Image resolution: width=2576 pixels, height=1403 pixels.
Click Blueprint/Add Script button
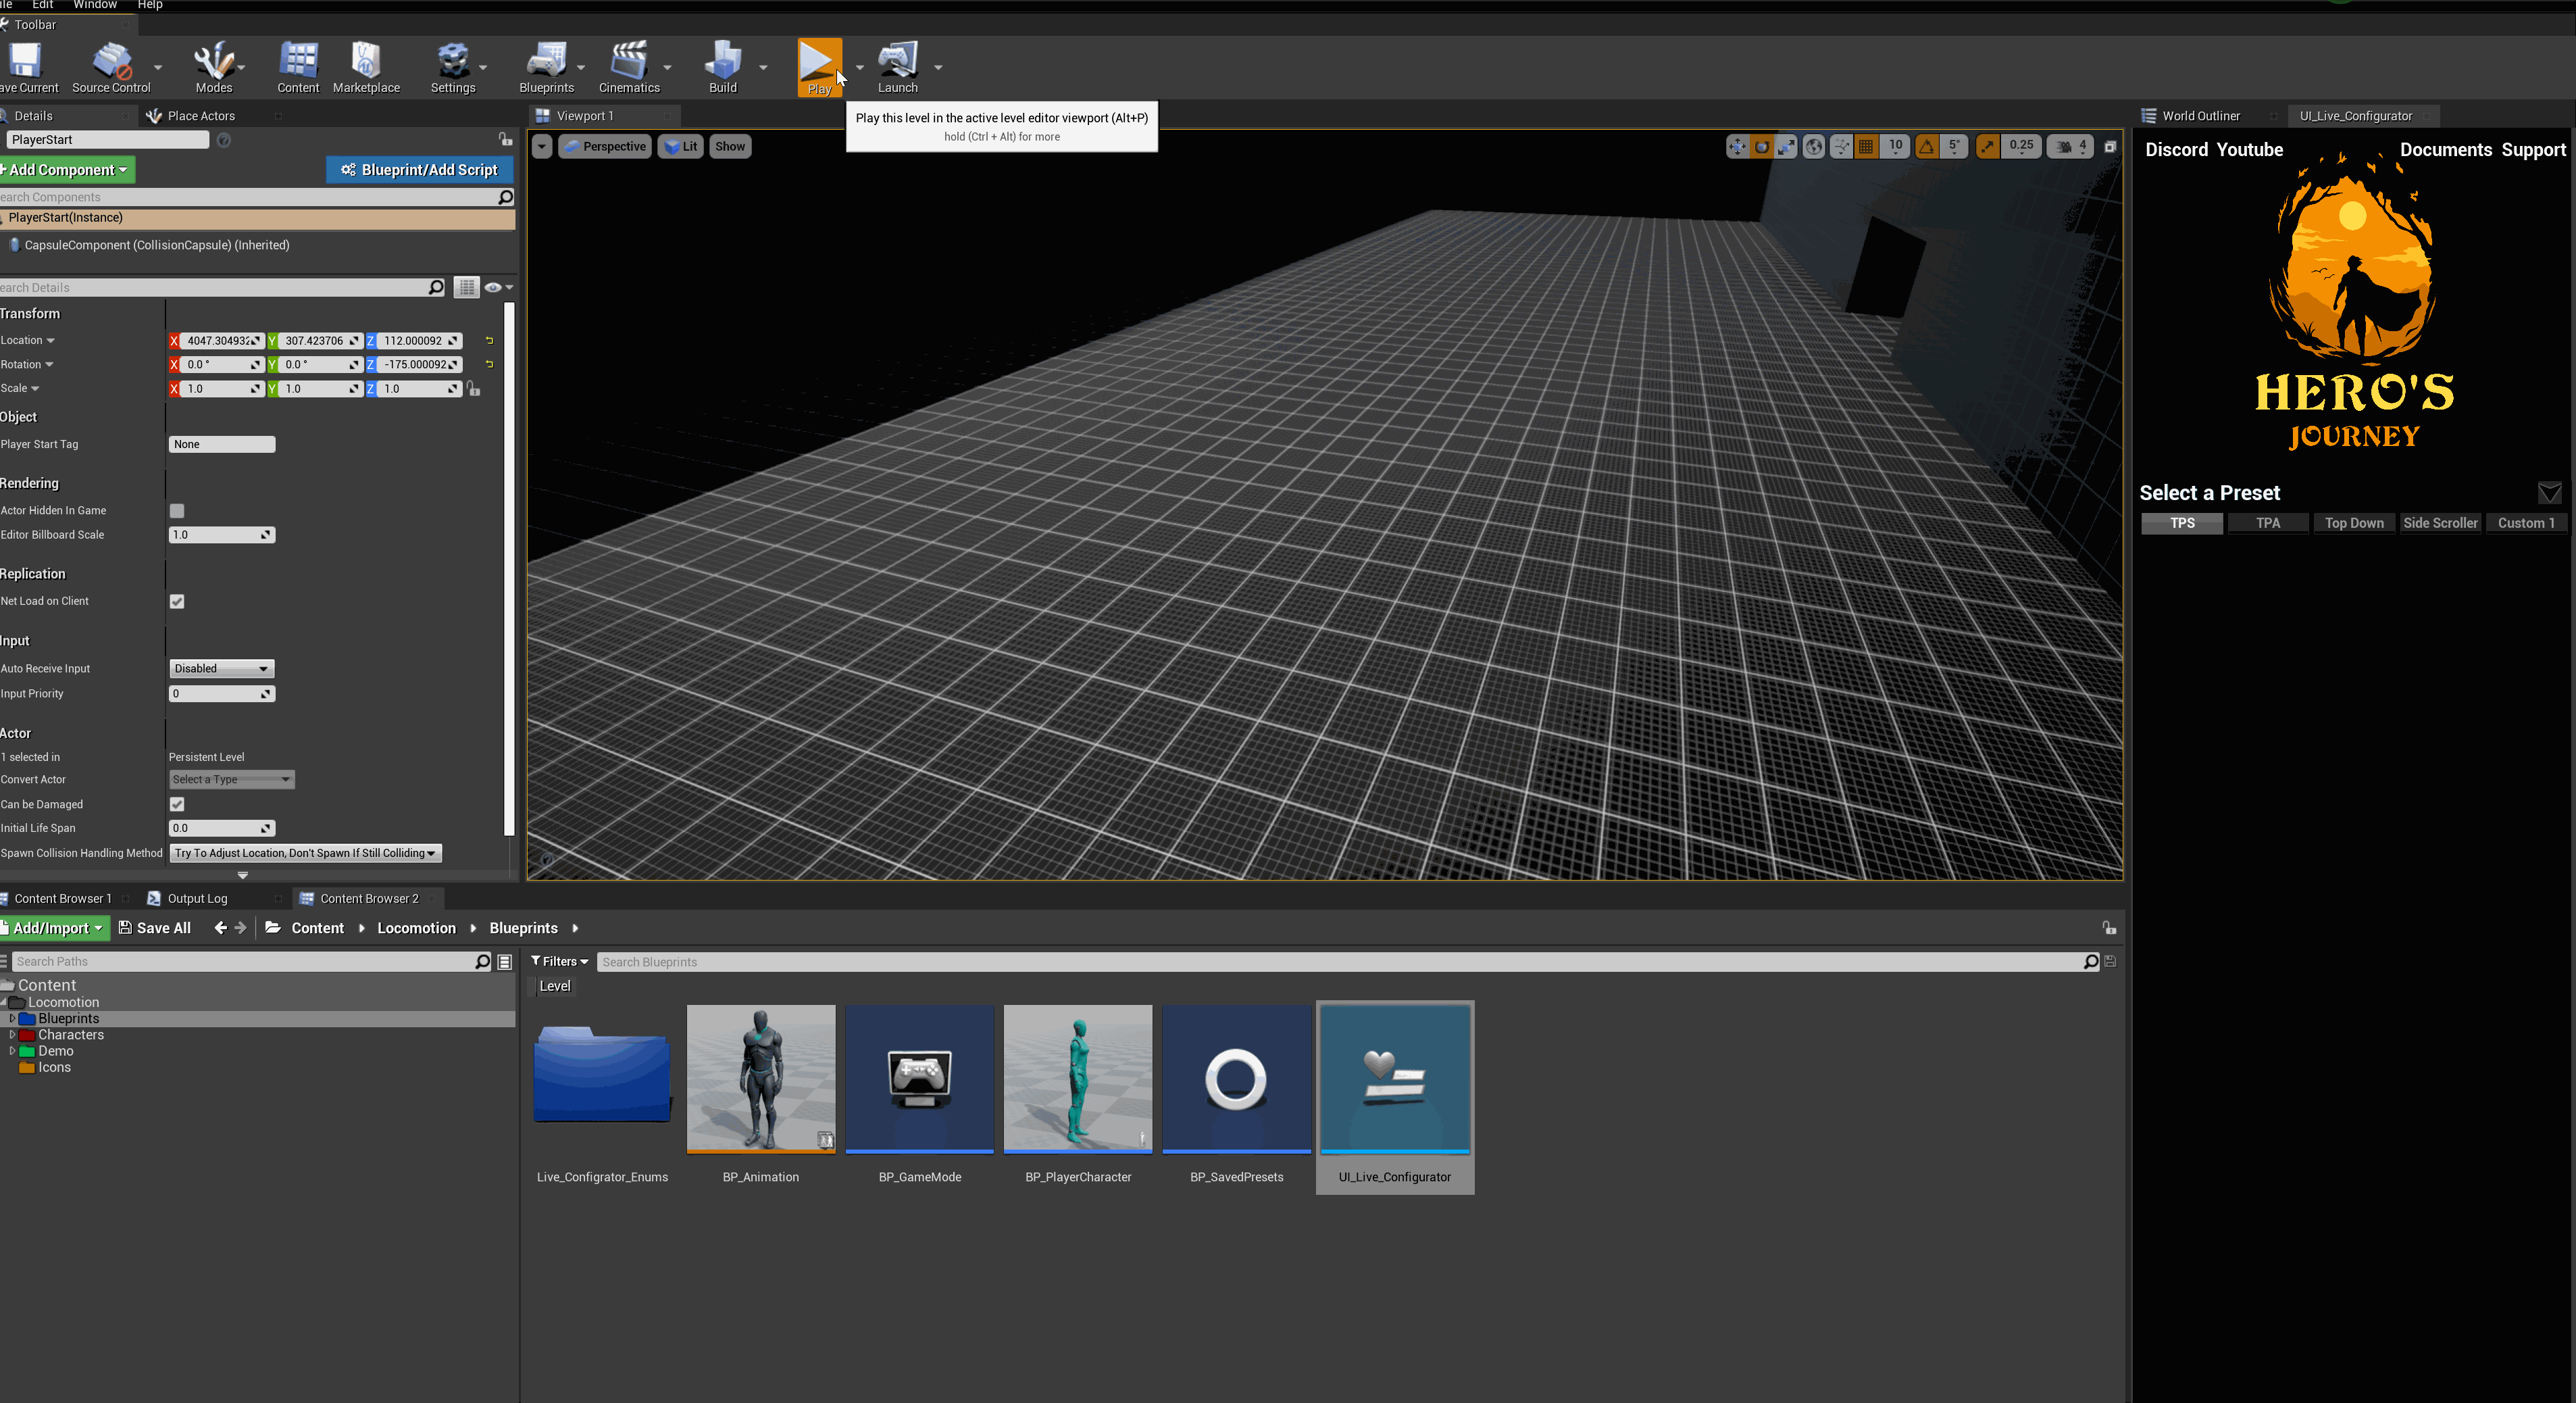420,170
